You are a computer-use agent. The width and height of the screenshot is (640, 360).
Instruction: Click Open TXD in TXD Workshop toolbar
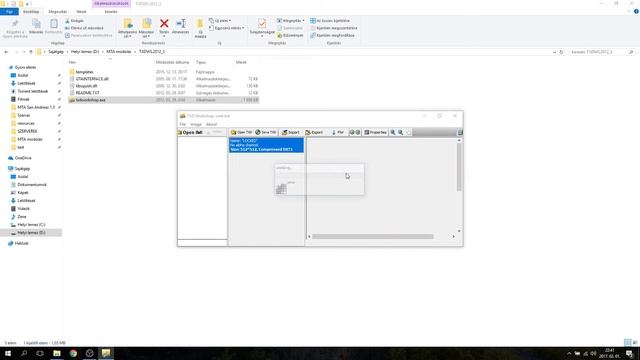(x=241, y=132)
